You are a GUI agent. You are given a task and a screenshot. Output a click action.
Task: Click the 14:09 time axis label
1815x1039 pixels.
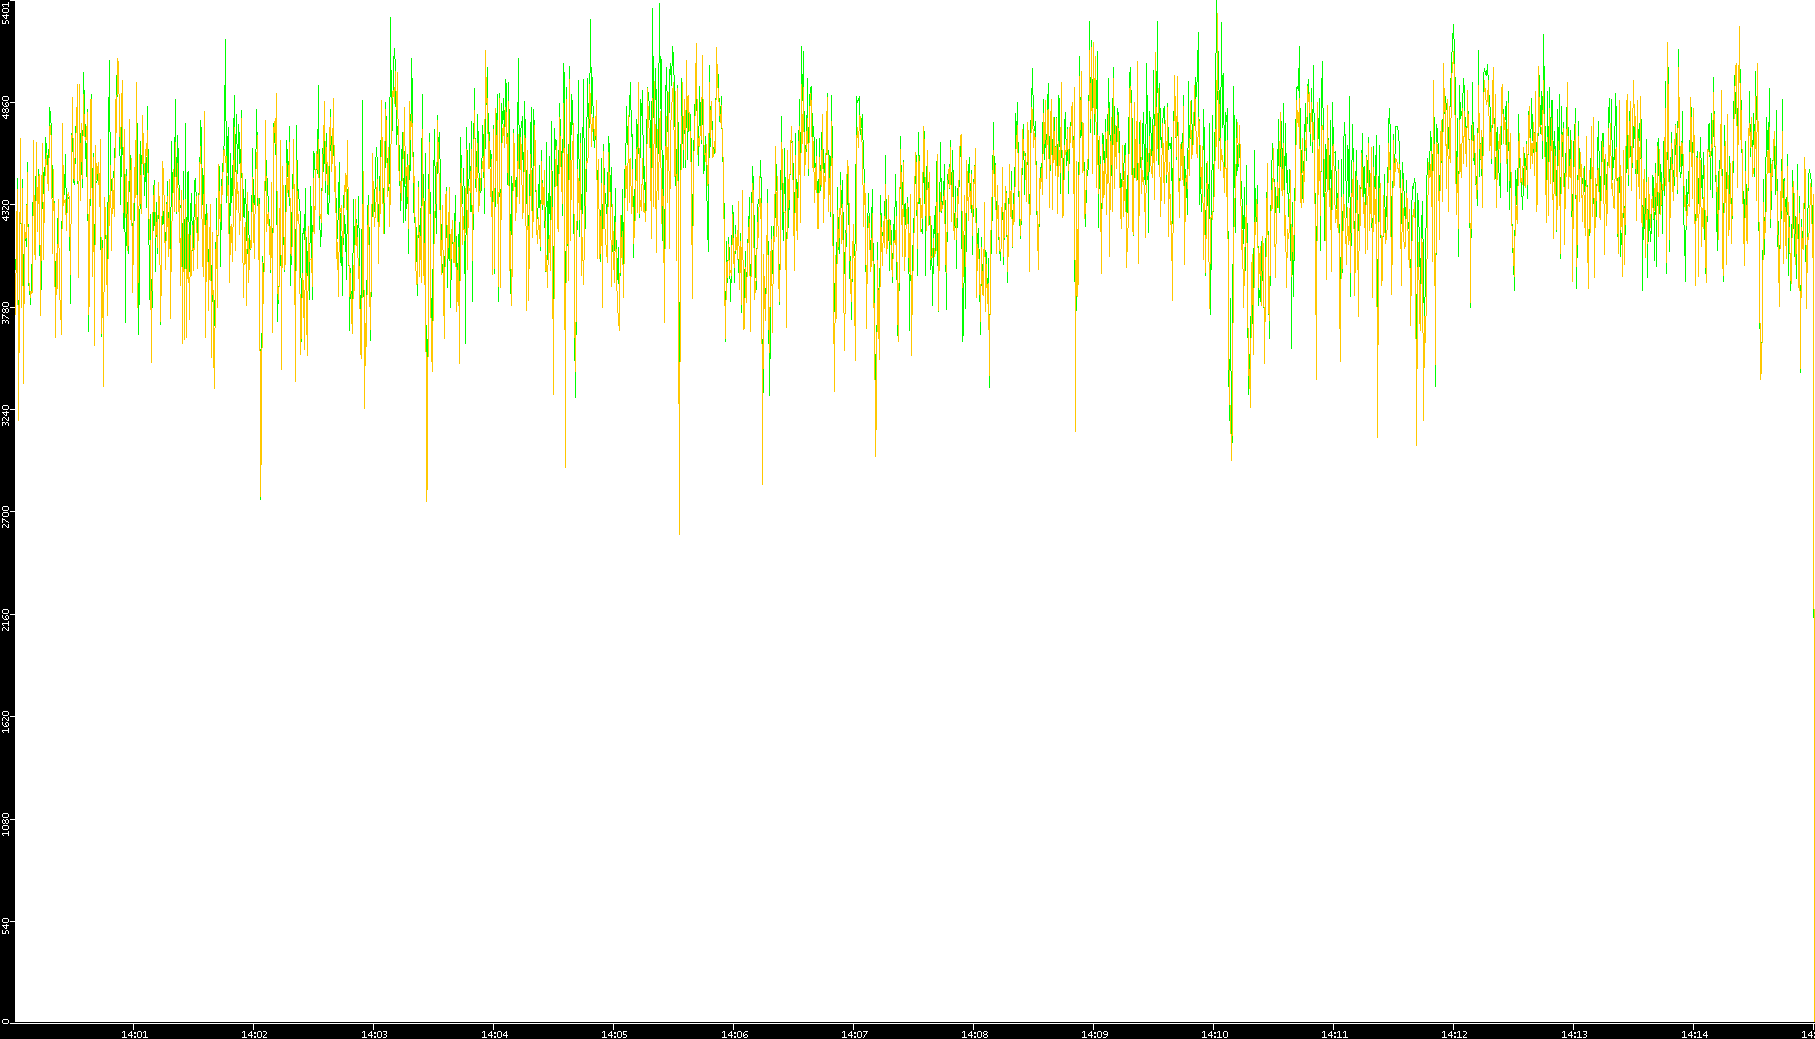1094,1034
